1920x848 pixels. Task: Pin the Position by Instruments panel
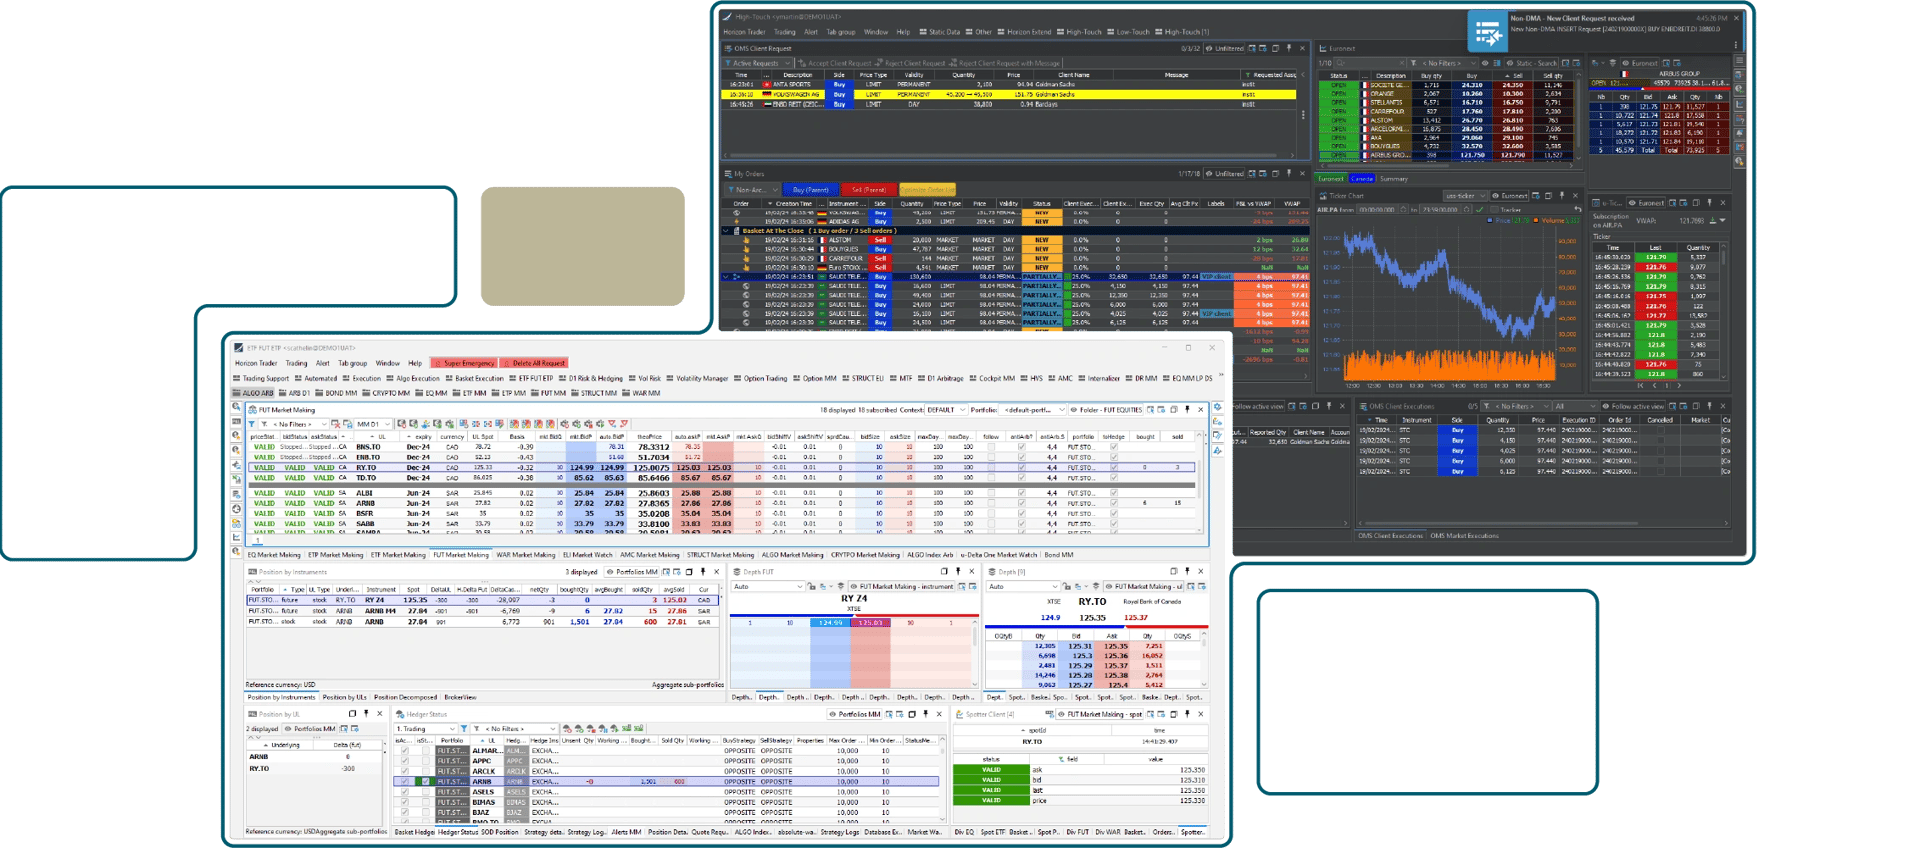pyautogui.click(x=703, y=572)
